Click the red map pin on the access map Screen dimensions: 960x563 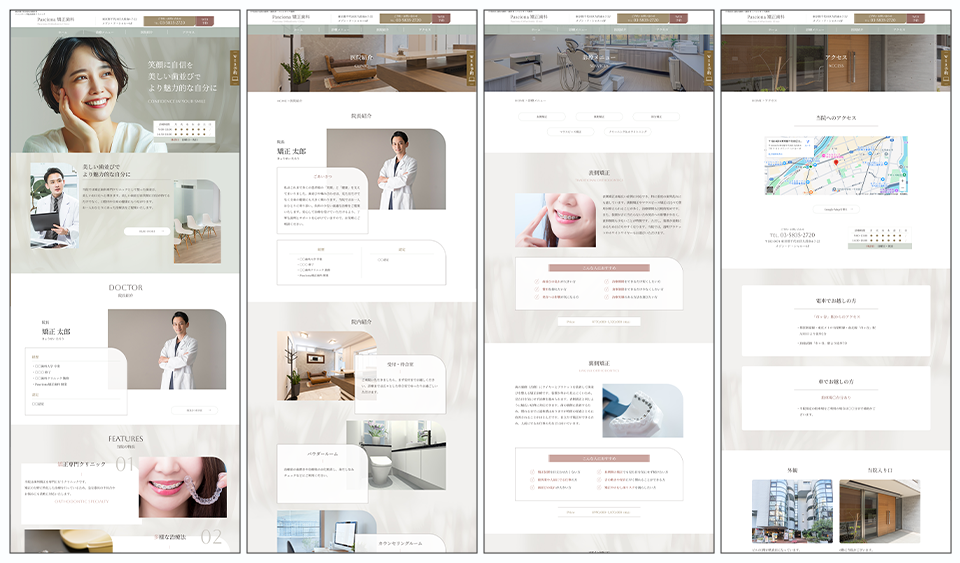click(836, 162)
